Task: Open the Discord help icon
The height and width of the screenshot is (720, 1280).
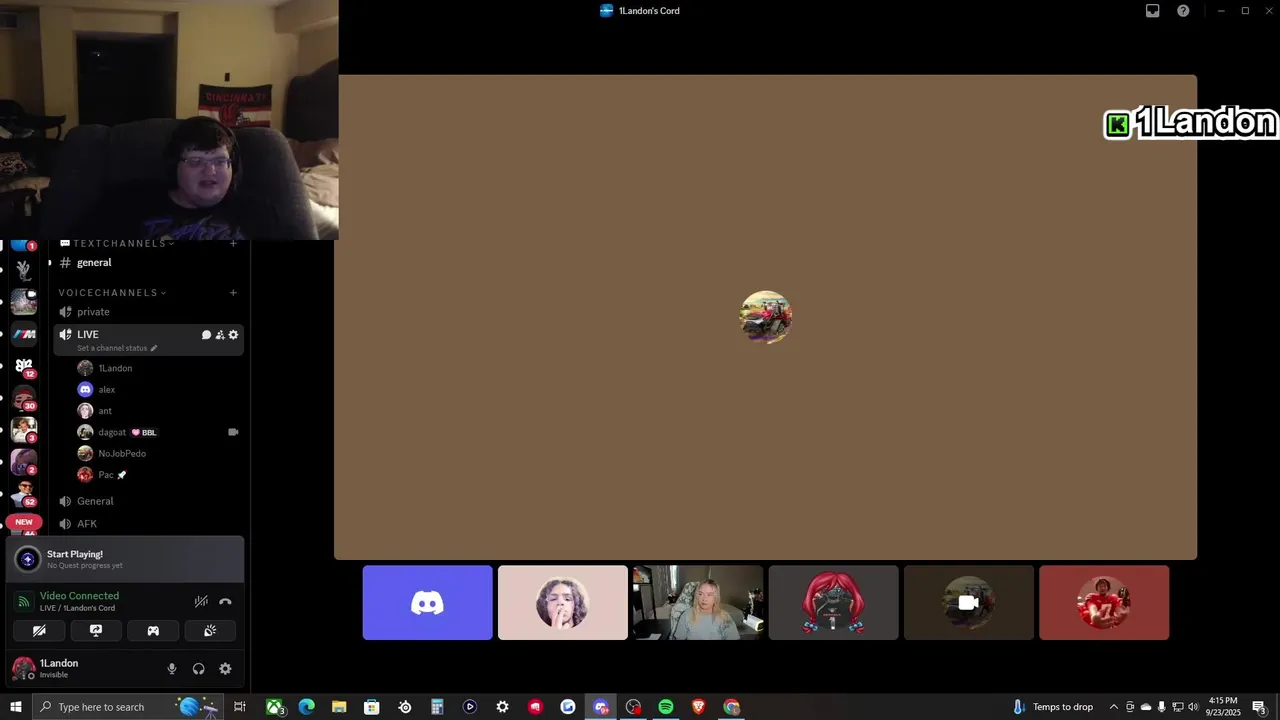Action: pos(1183,11)
